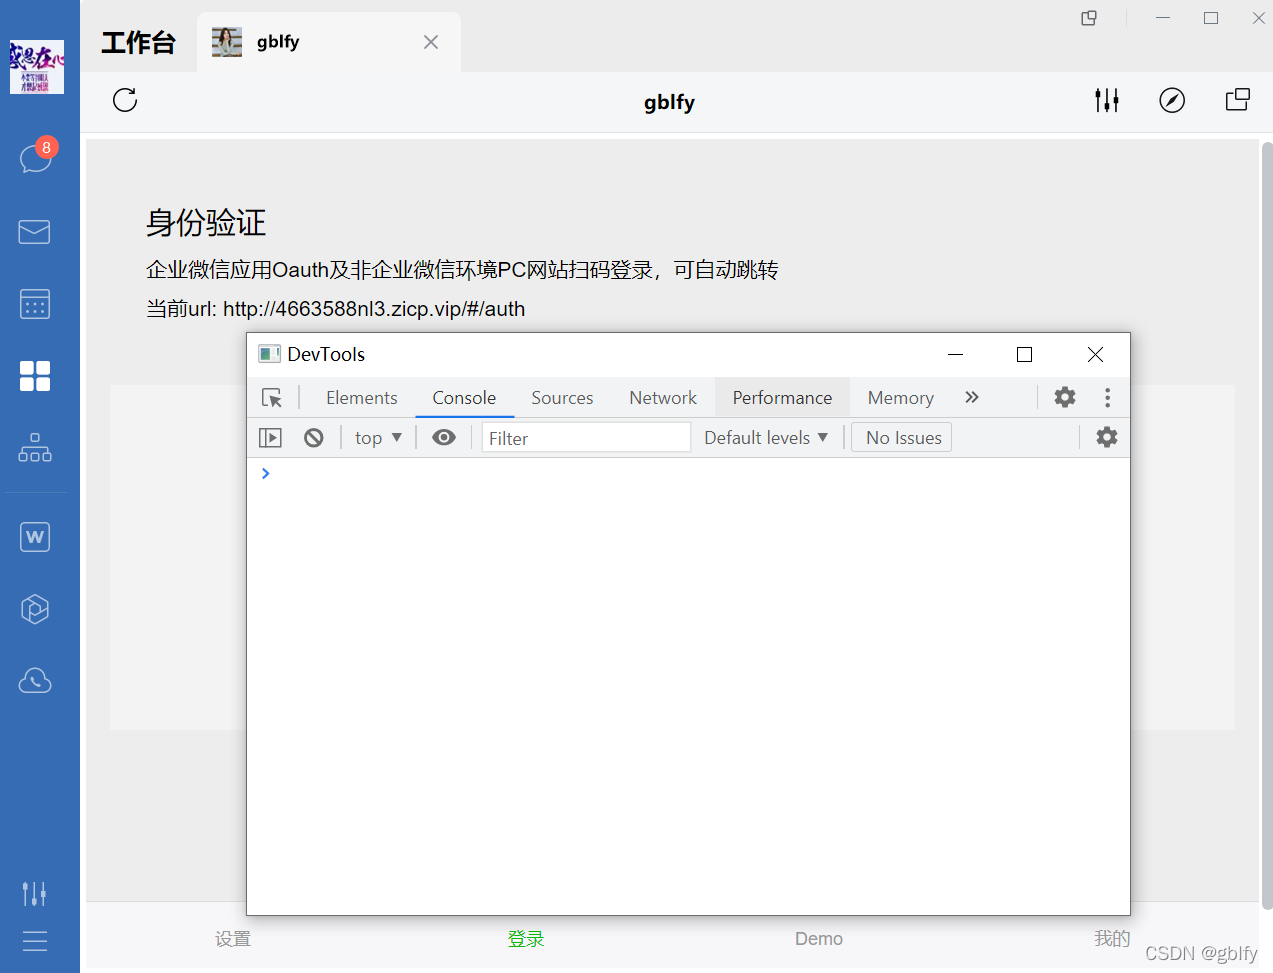The image size is (1273, 973).
Task: Open the contacts organization icon
Action: pyautogui.click(x=34, y=448)
